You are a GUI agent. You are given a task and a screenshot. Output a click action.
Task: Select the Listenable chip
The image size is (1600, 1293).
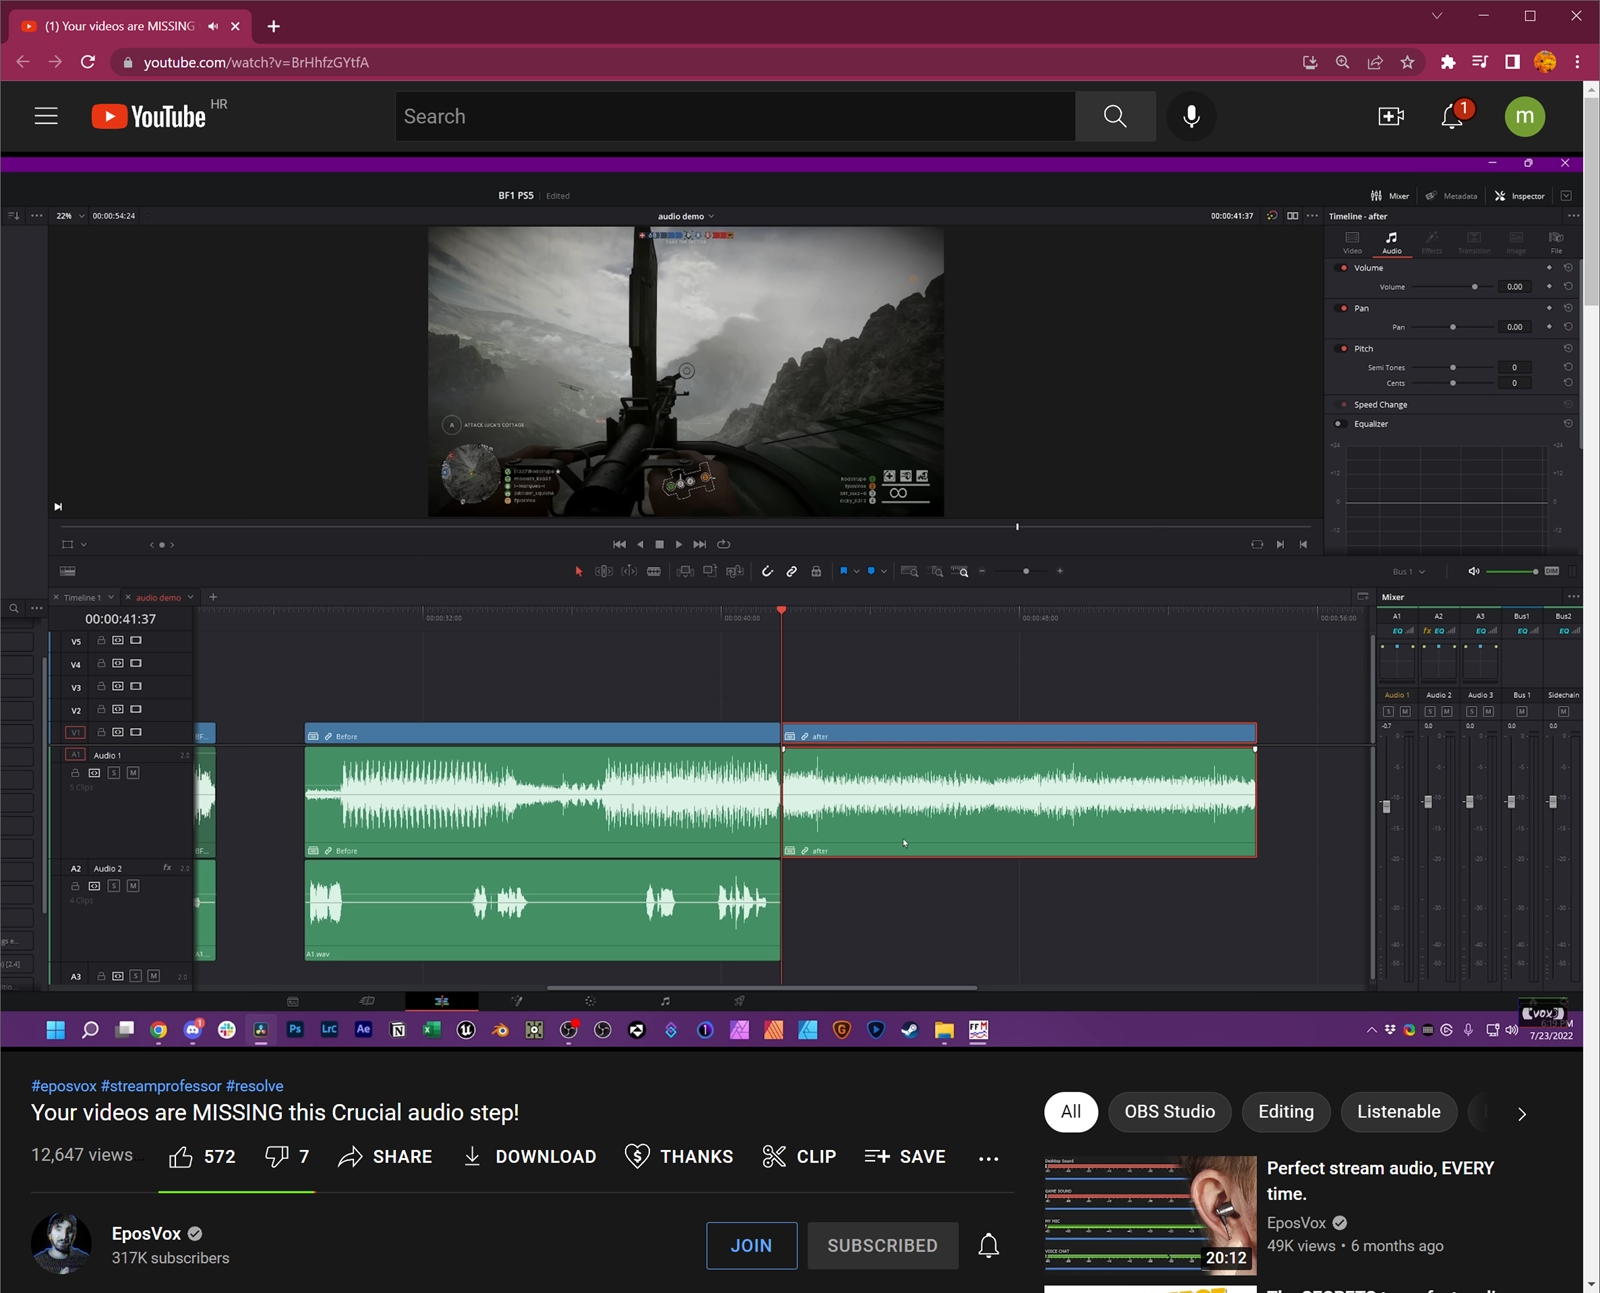(x=1398, y=1112)
